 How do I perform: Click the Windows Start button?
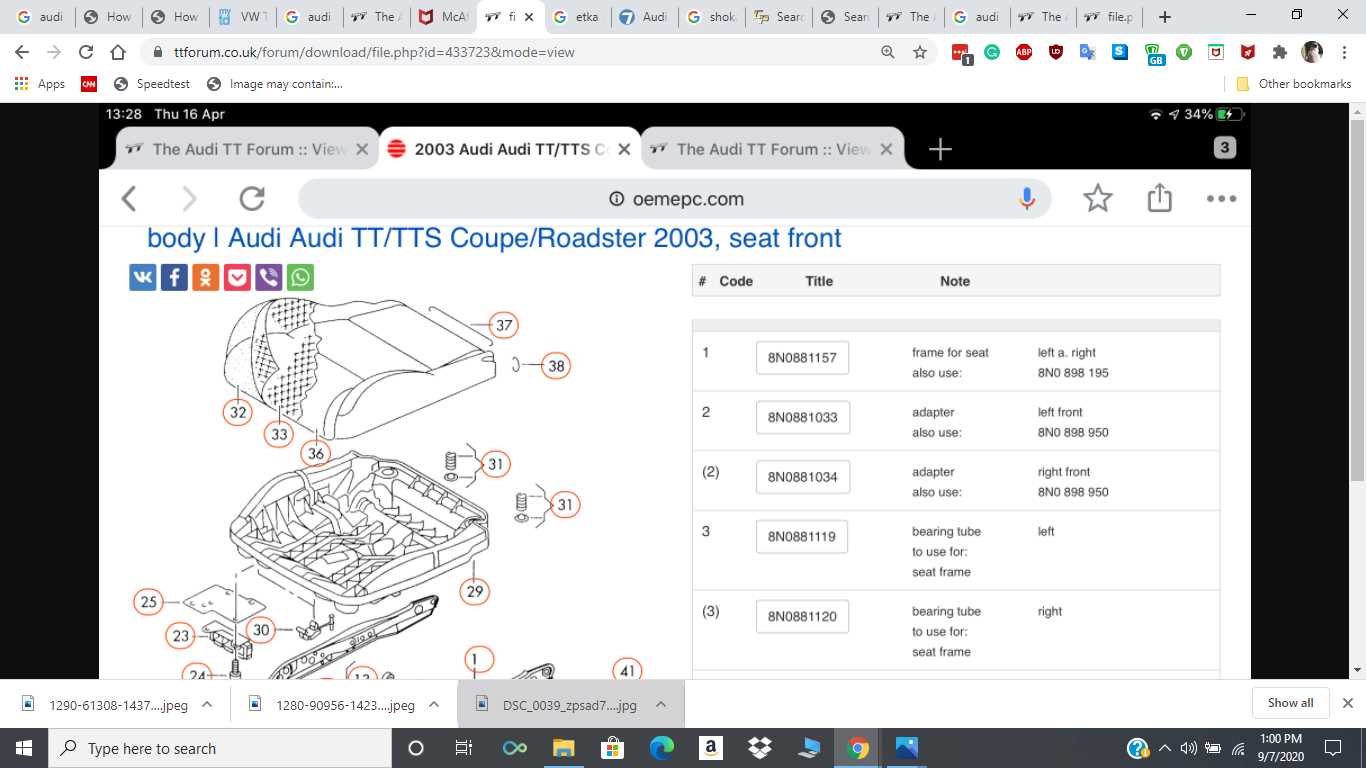pyautogui.click(x=24, y=748)
